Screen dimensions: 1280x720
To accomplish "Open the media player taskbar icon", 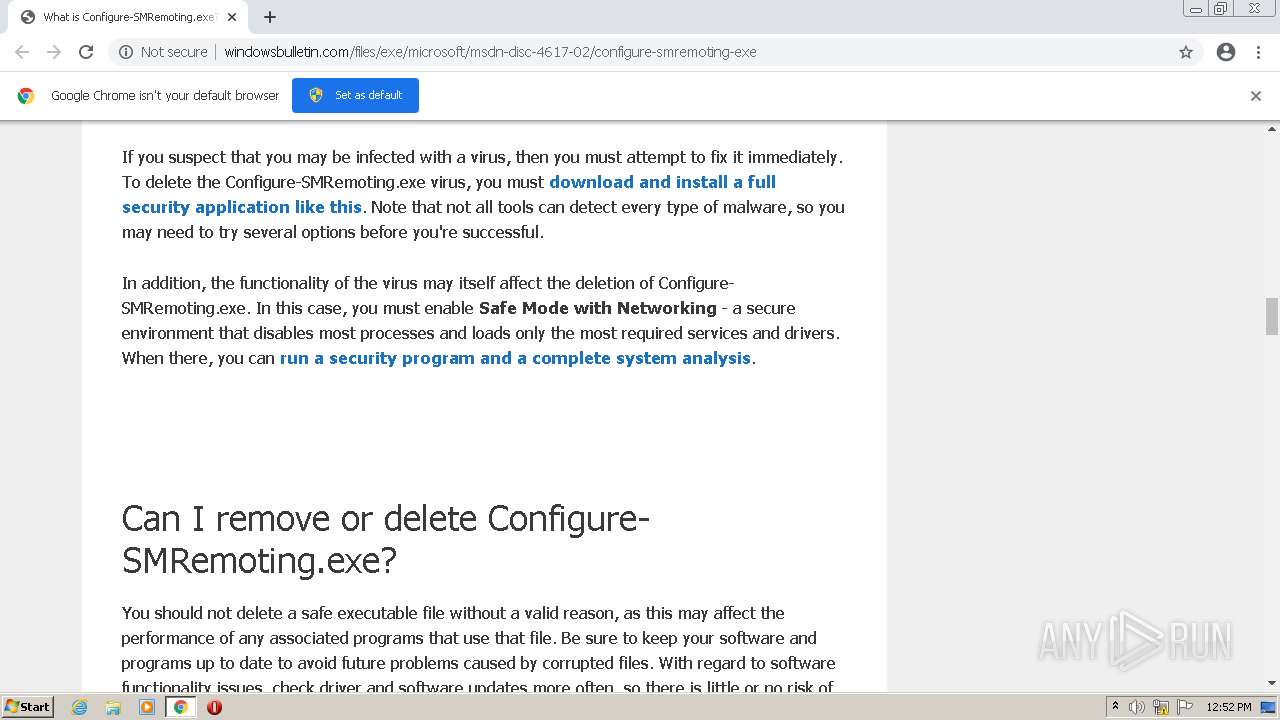I will (147, 707).
